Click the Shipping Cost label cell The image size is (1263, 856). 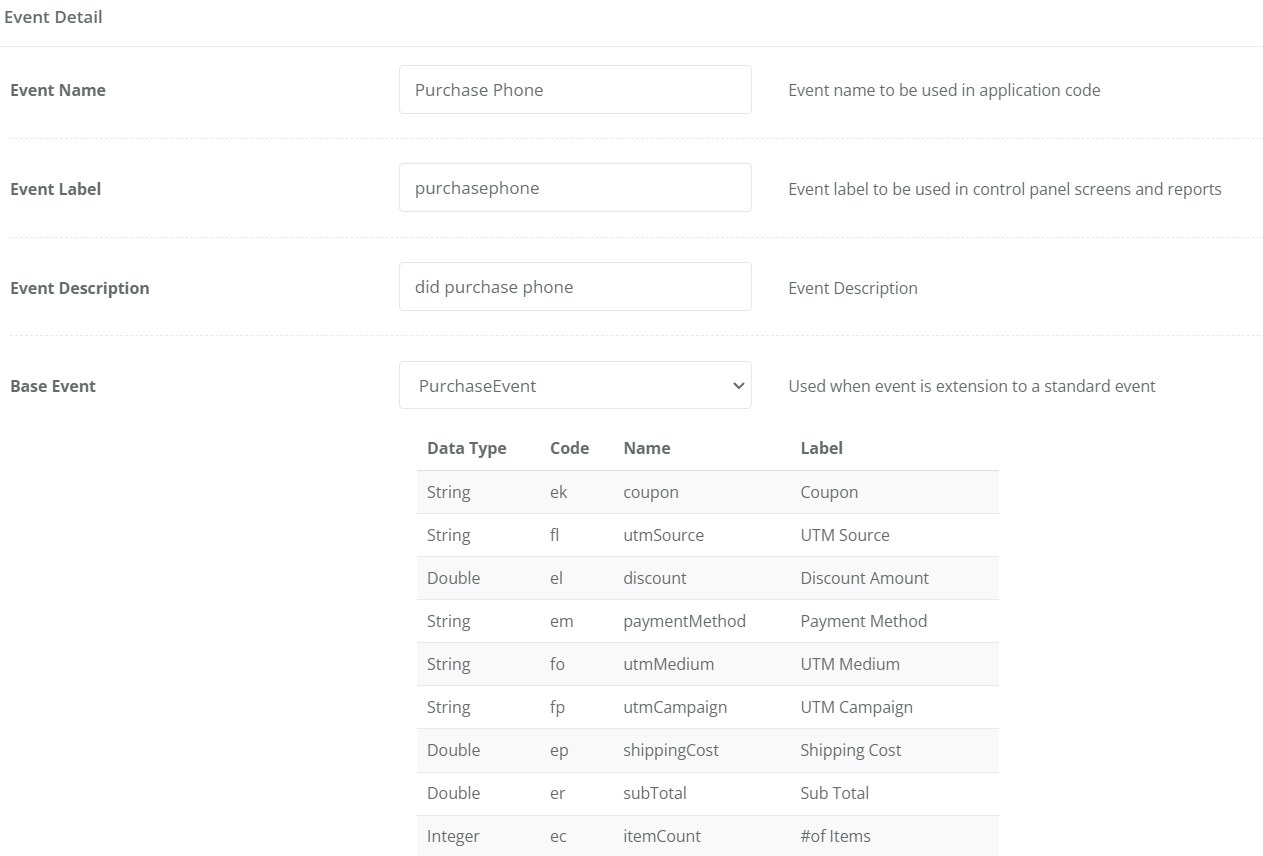(850, 750)
